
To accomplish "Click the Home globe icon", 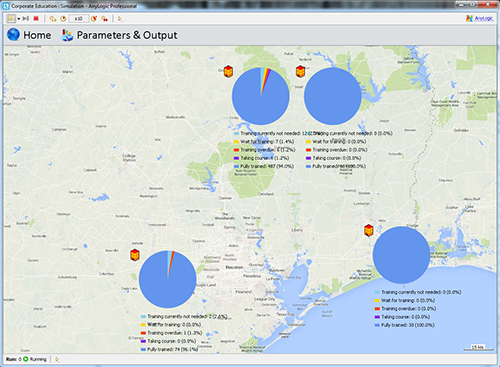I will pyautogui.click(x=14, y=34).
